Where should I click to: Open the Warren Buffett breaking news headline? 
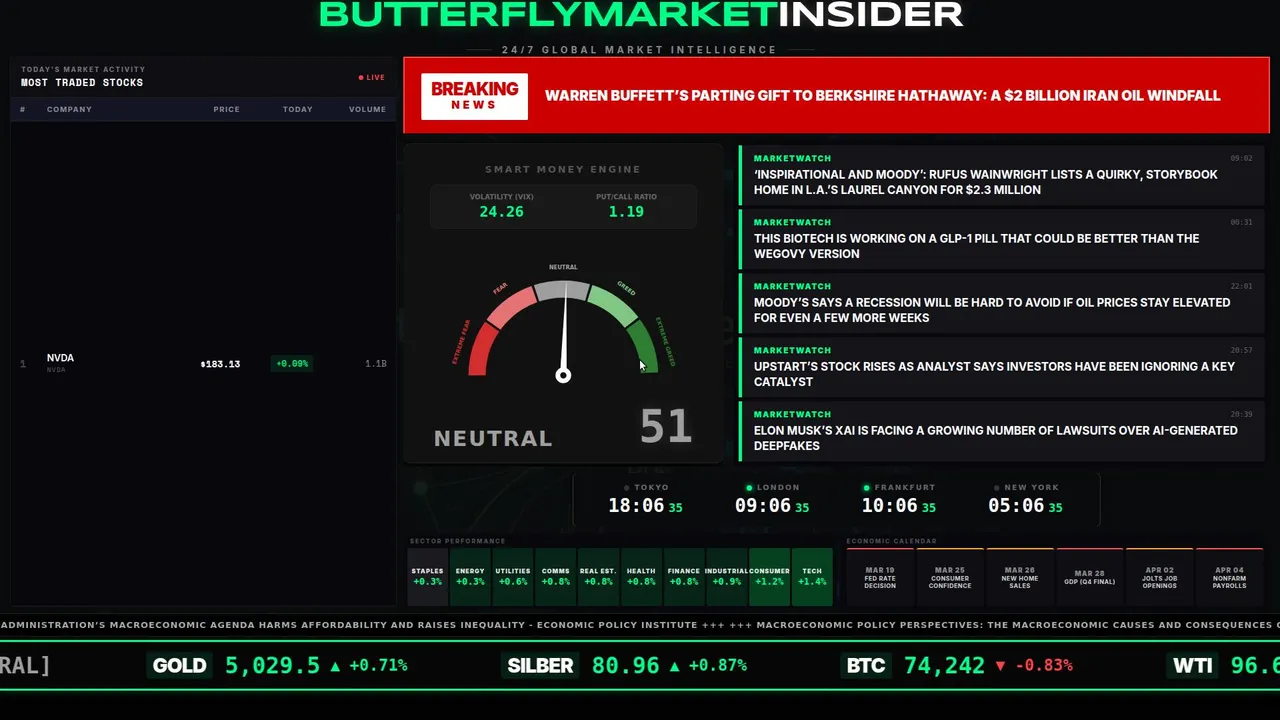pos(882,96)
